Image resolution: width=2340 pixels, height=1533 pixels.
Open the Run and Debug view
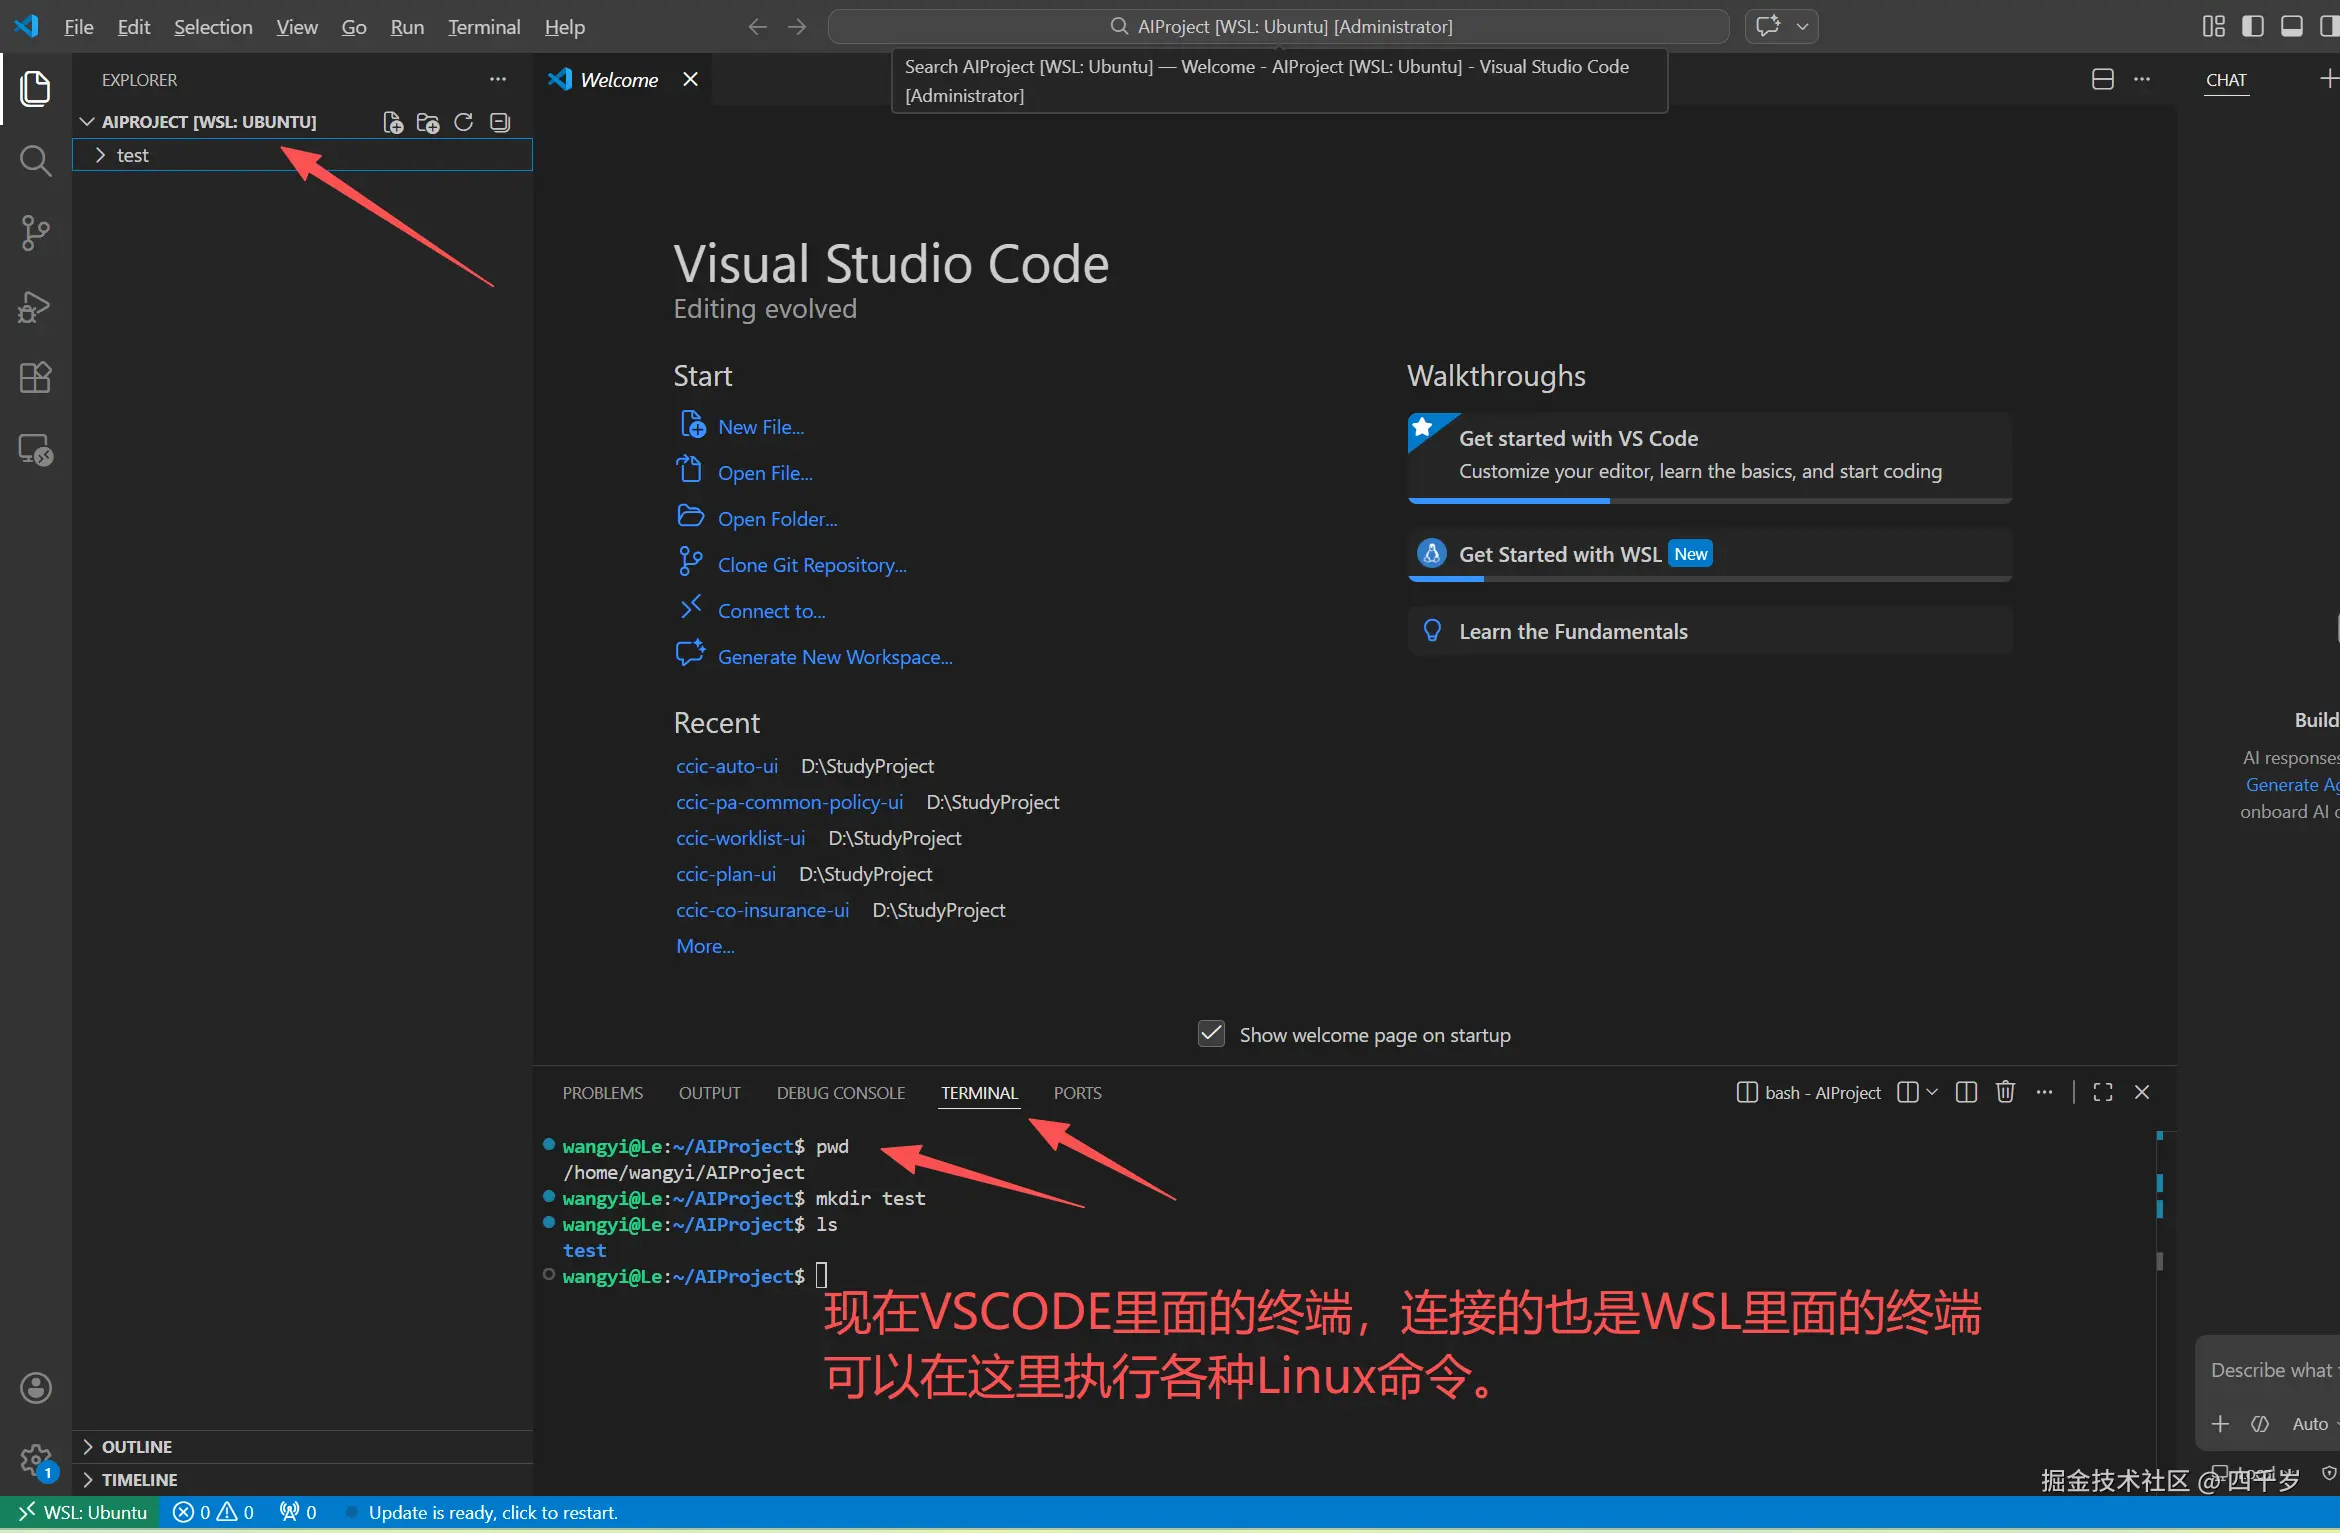(35, 306)
